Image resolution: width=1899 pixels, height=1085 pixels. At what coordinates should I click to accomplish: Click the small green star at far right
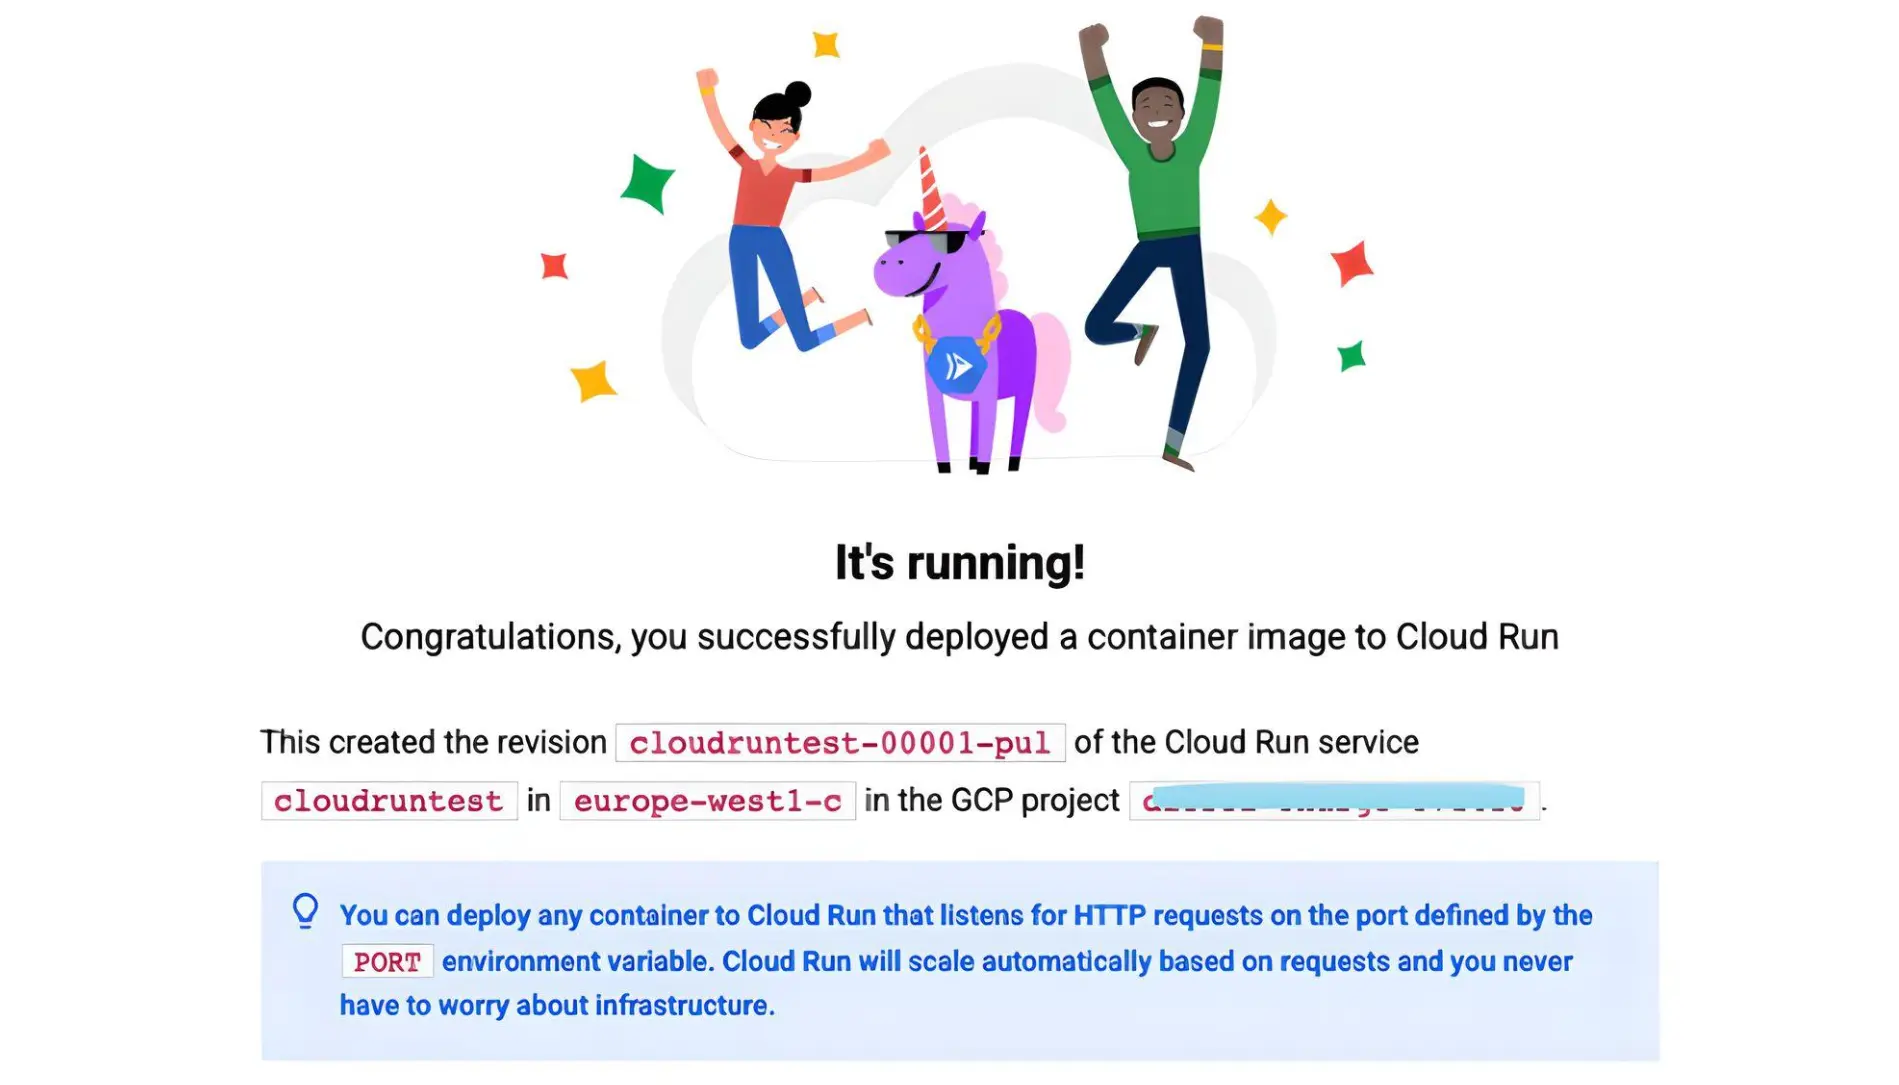(1351, 356)
